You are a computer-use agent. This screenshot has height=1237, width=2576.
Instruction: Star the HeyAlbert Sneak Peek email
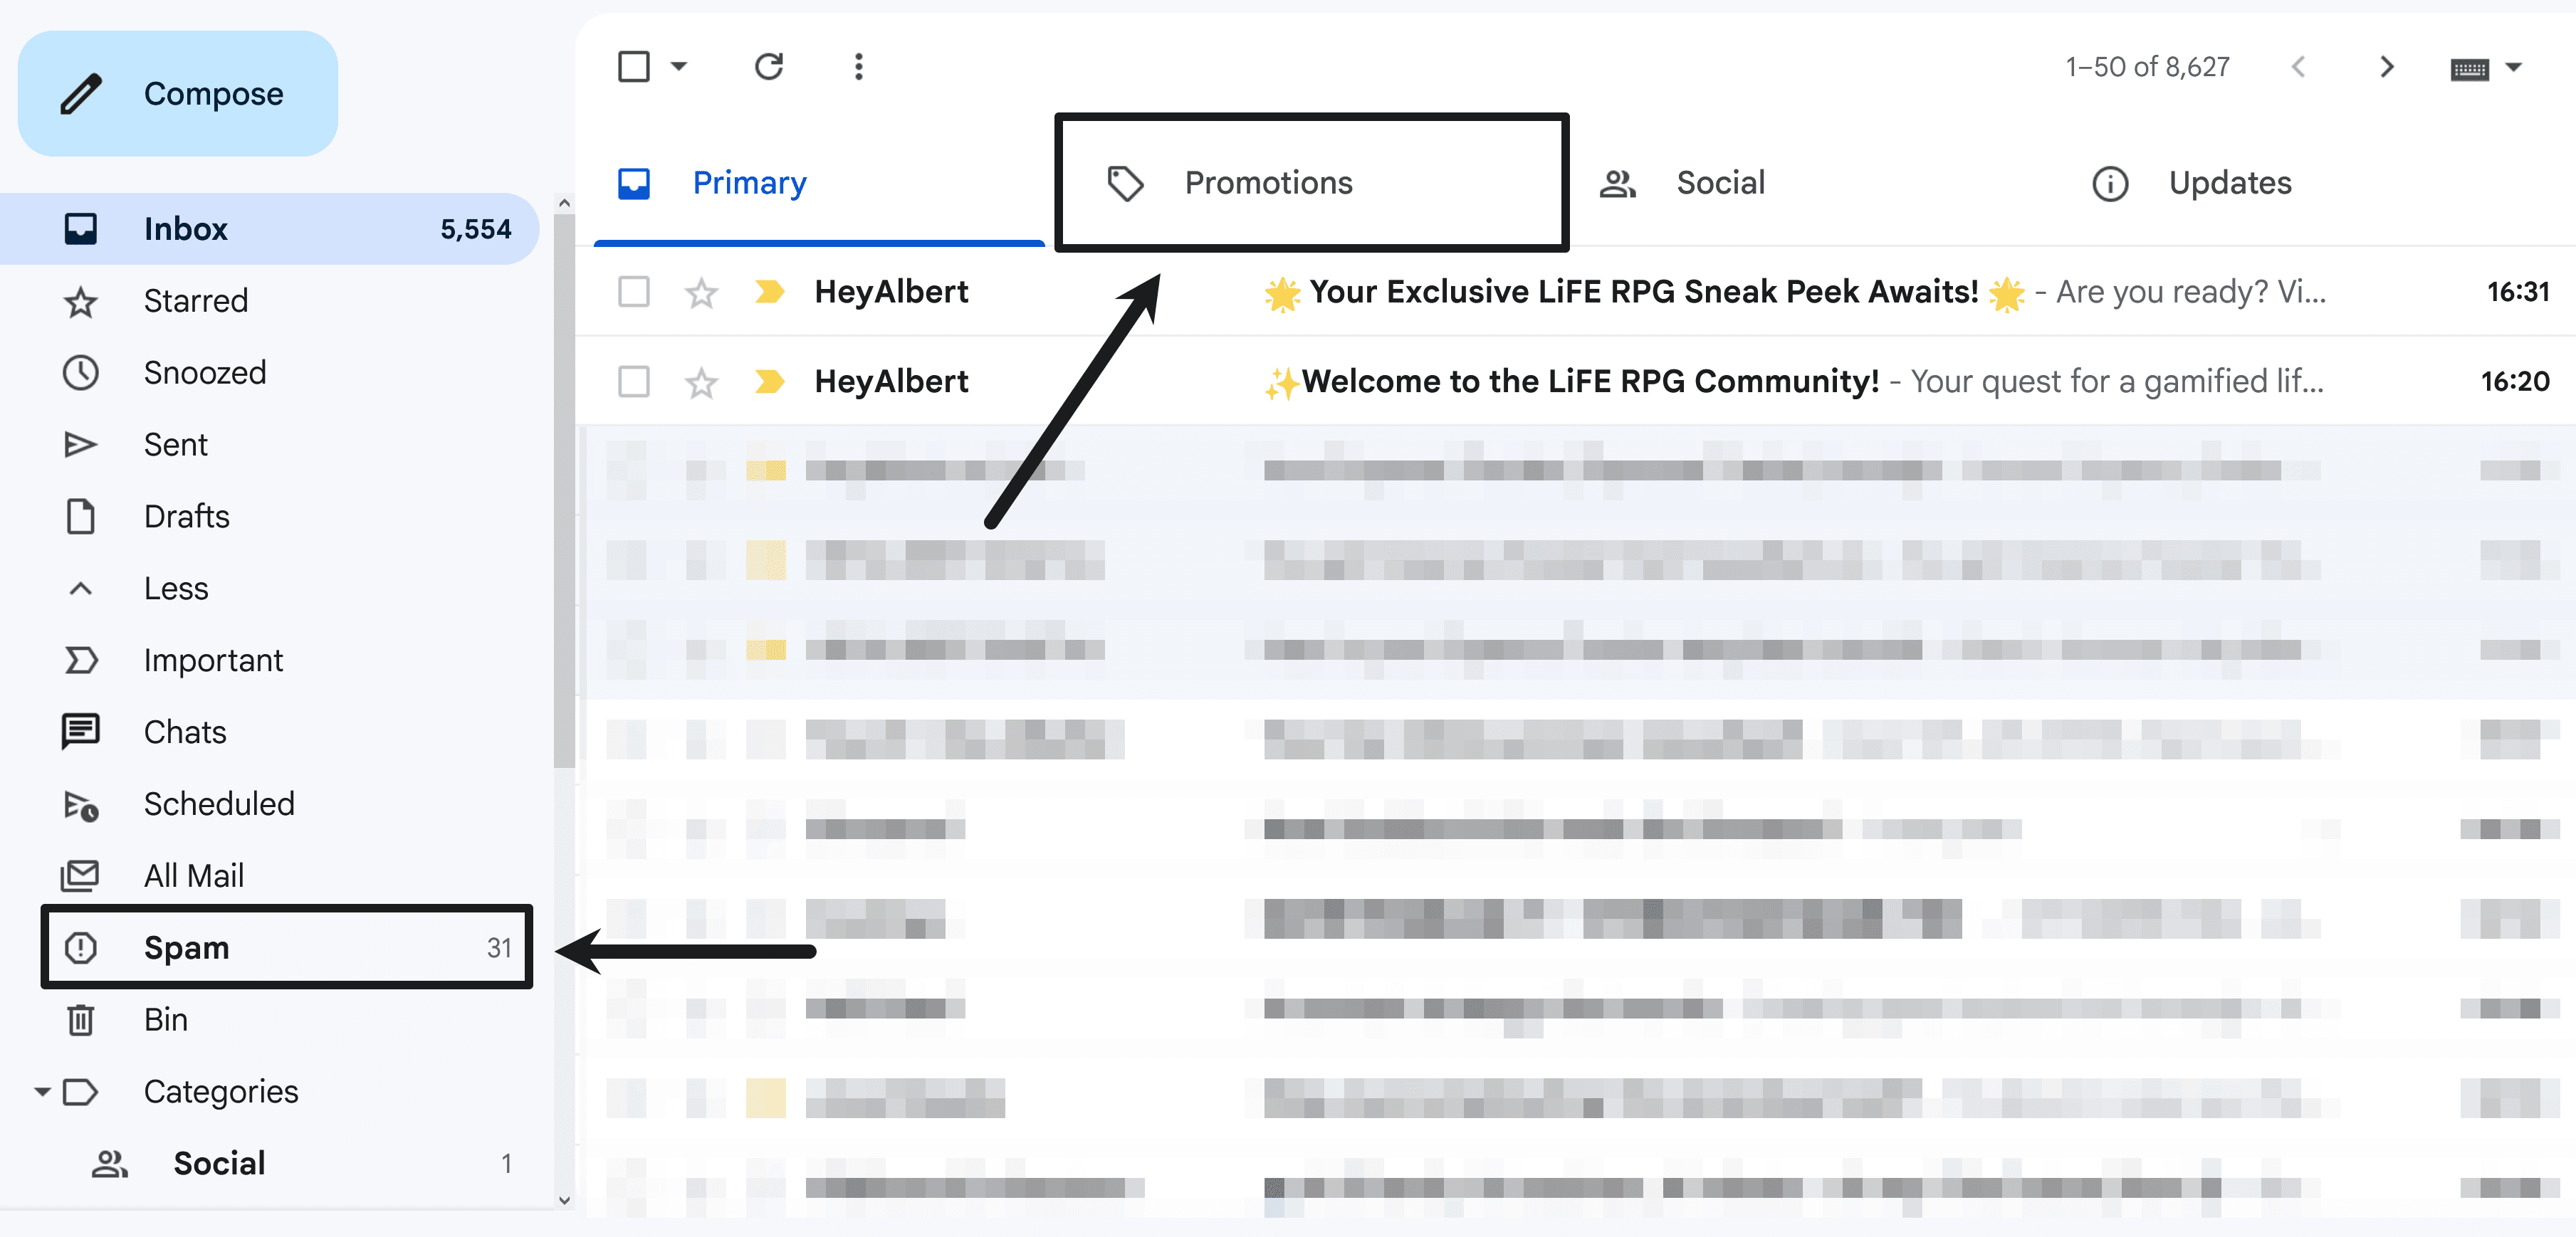coord(701,291)
